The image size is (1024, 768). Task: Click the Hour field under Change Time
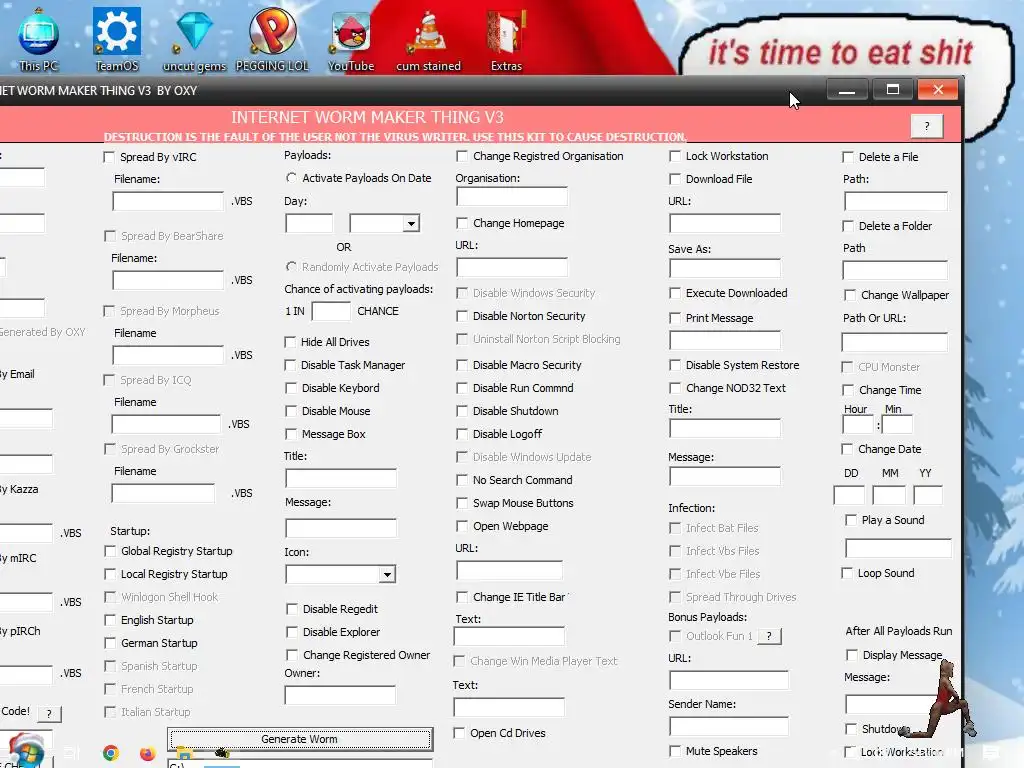[x=858, y=425]
